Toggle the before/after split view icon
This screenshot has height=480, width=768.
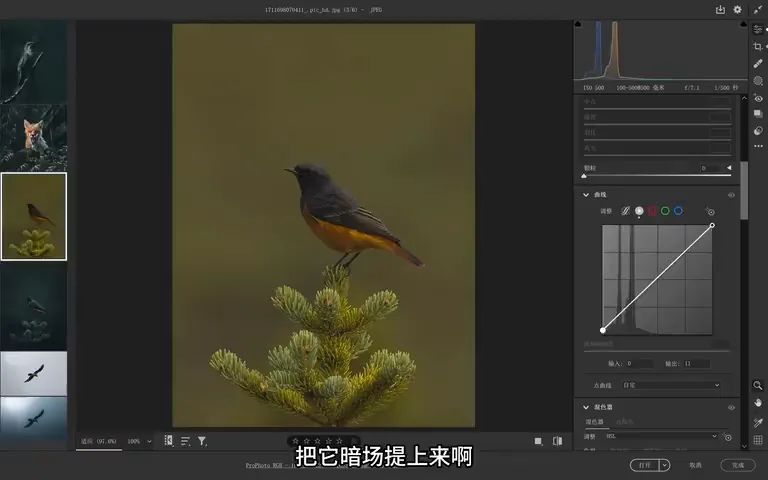pyautogui.click(x=557, y=441)
